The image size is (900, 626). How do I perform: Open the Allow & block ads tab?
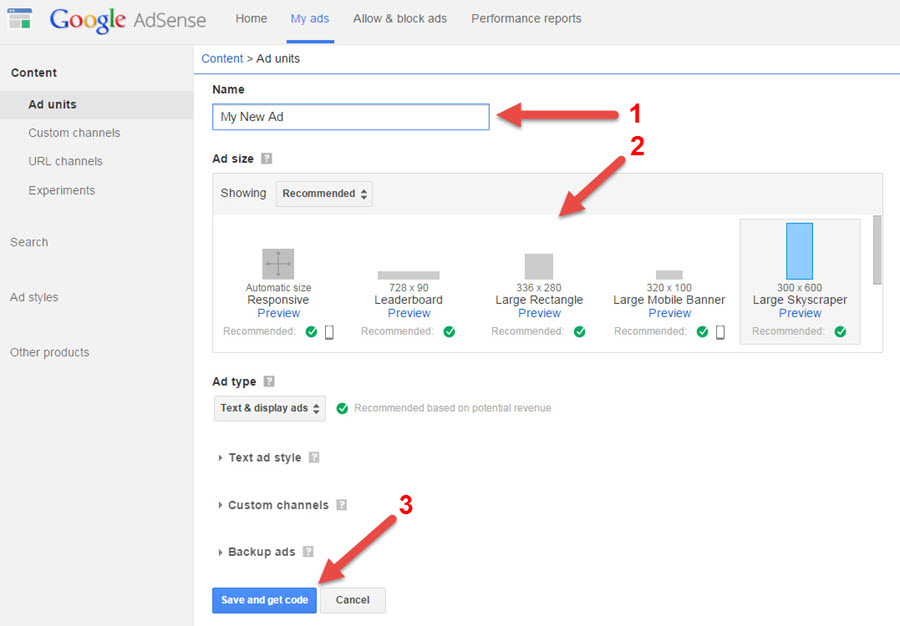[400, 18]
